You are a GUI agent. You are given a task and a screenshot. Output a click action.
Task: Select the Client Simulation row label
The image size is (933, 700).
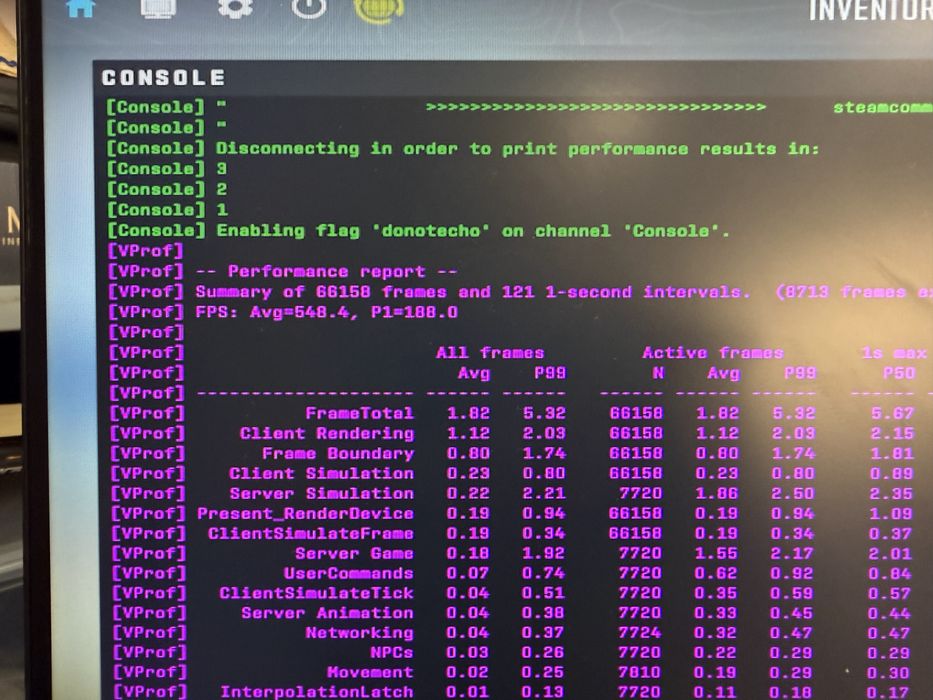click(321, 474)
